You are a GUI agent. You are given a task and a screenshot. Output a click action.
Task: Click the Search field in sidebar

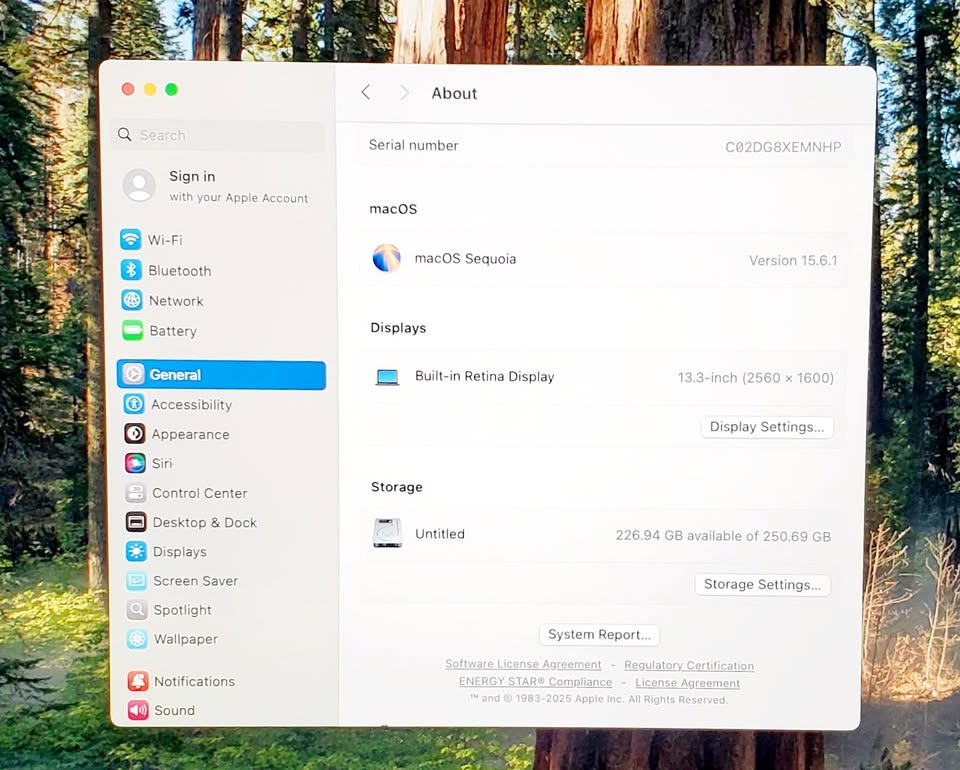[x=218, y=135]
